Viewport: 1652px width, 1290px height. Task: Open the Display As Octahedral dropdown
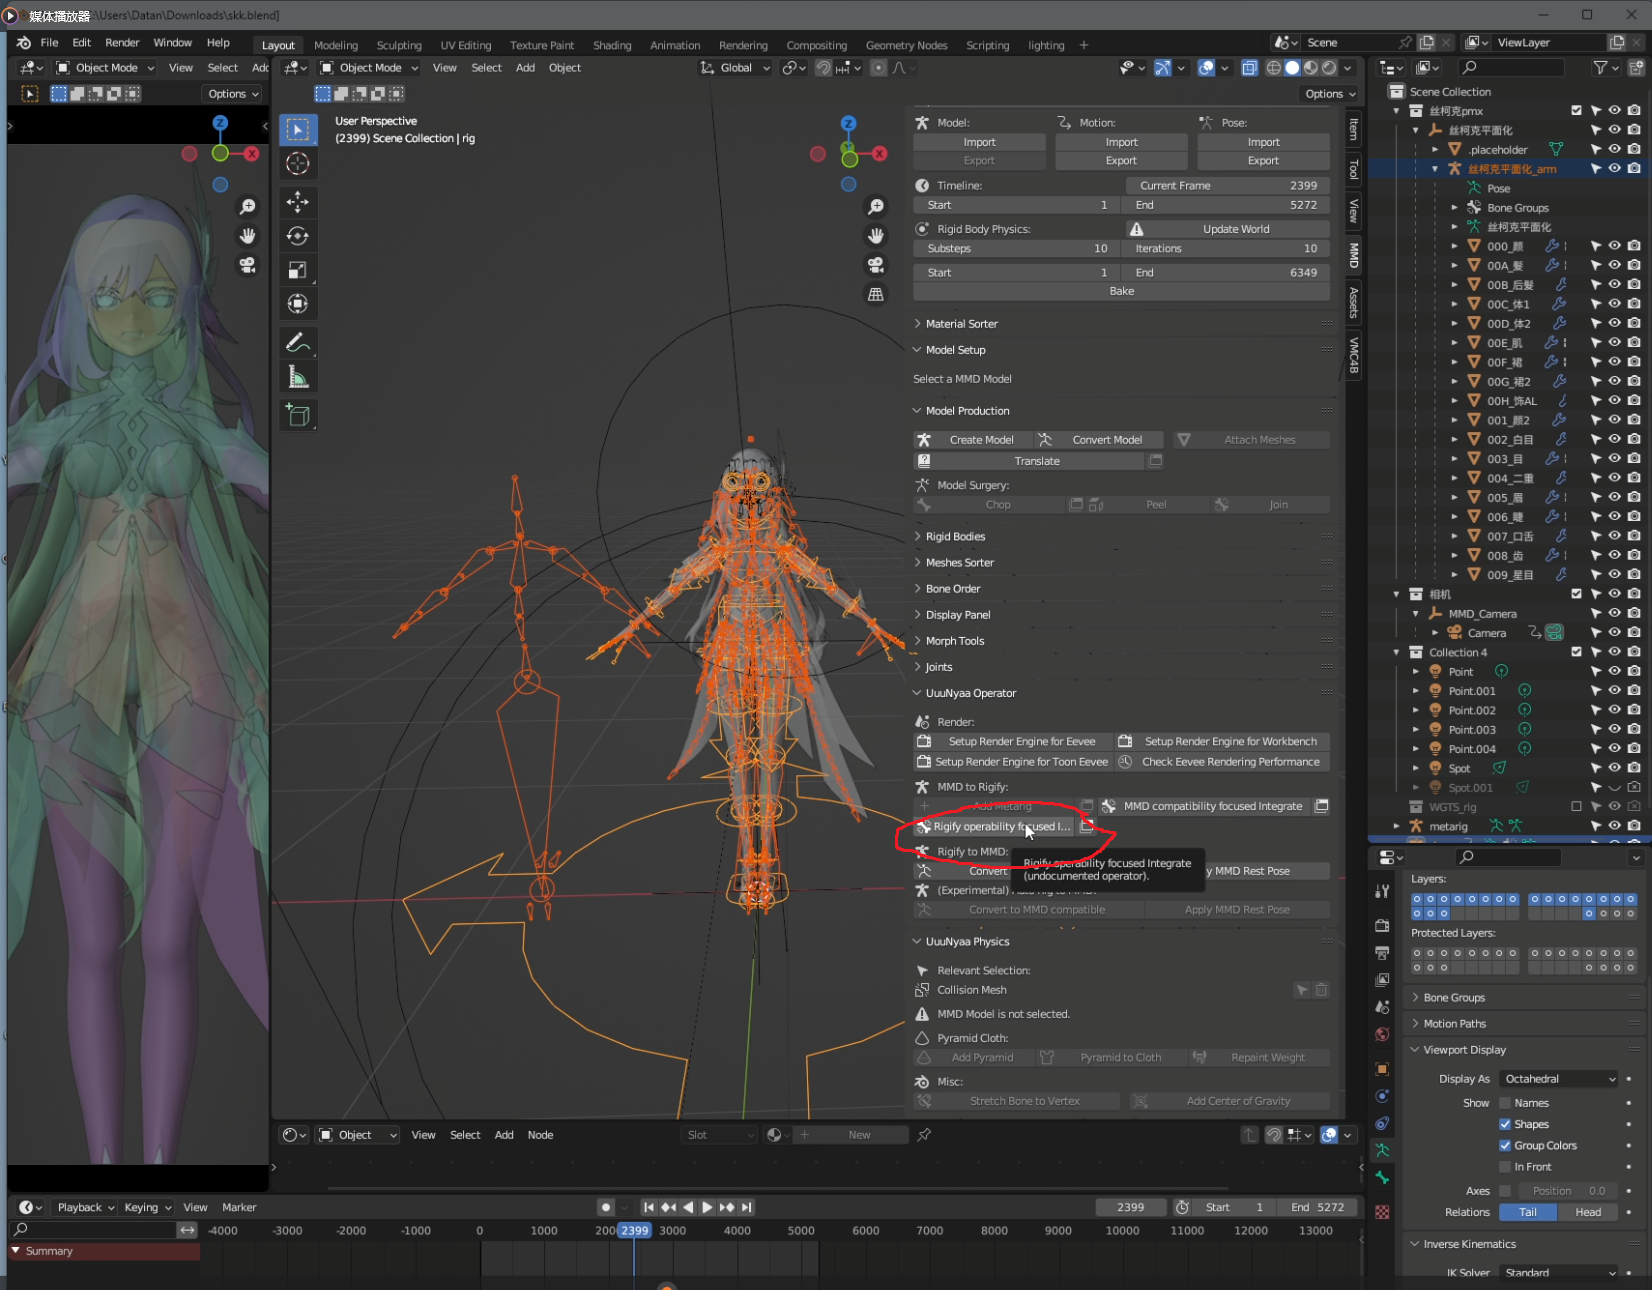coord(1558,1079)
